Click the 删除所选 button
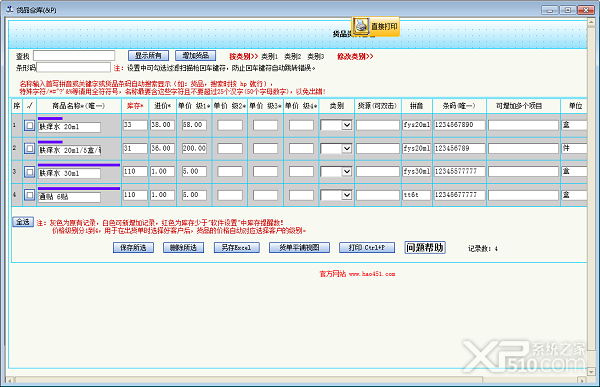This screenshot has height=387, width=600. 183,248
